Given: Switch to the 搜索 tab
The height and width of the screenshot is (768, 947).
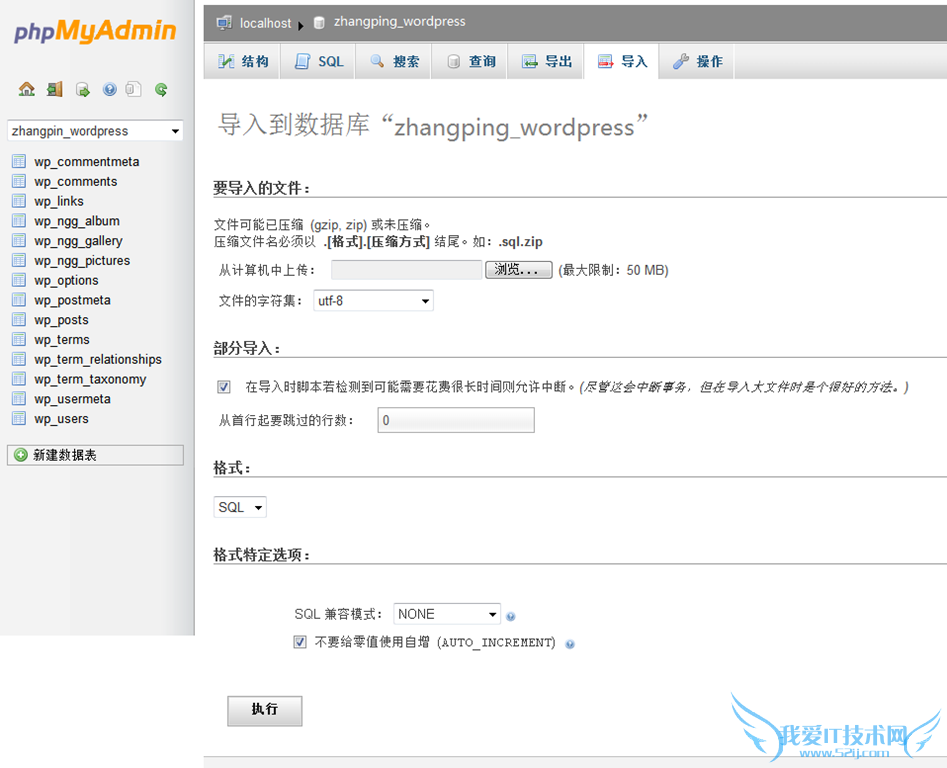Looking at the screenshot, I should (394, 61).
